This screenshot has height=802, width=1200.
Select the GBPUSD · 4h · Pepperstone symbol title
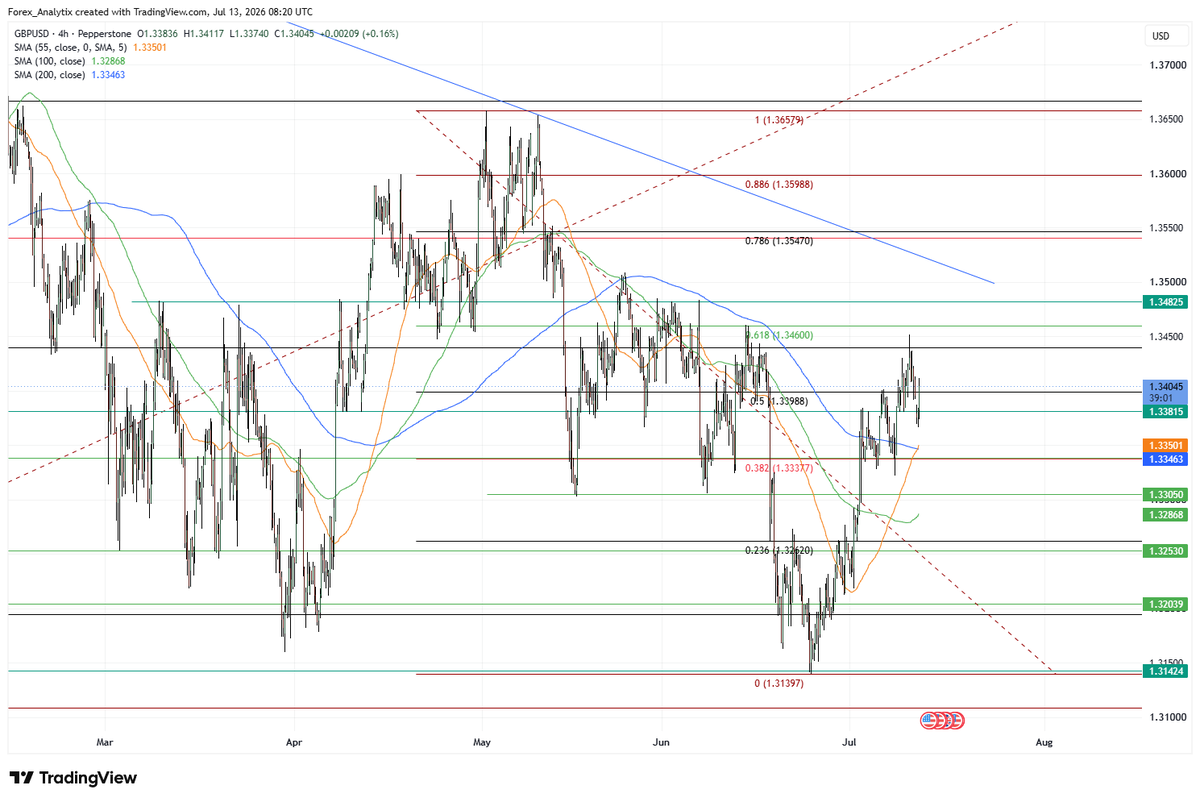pos(74,33)
